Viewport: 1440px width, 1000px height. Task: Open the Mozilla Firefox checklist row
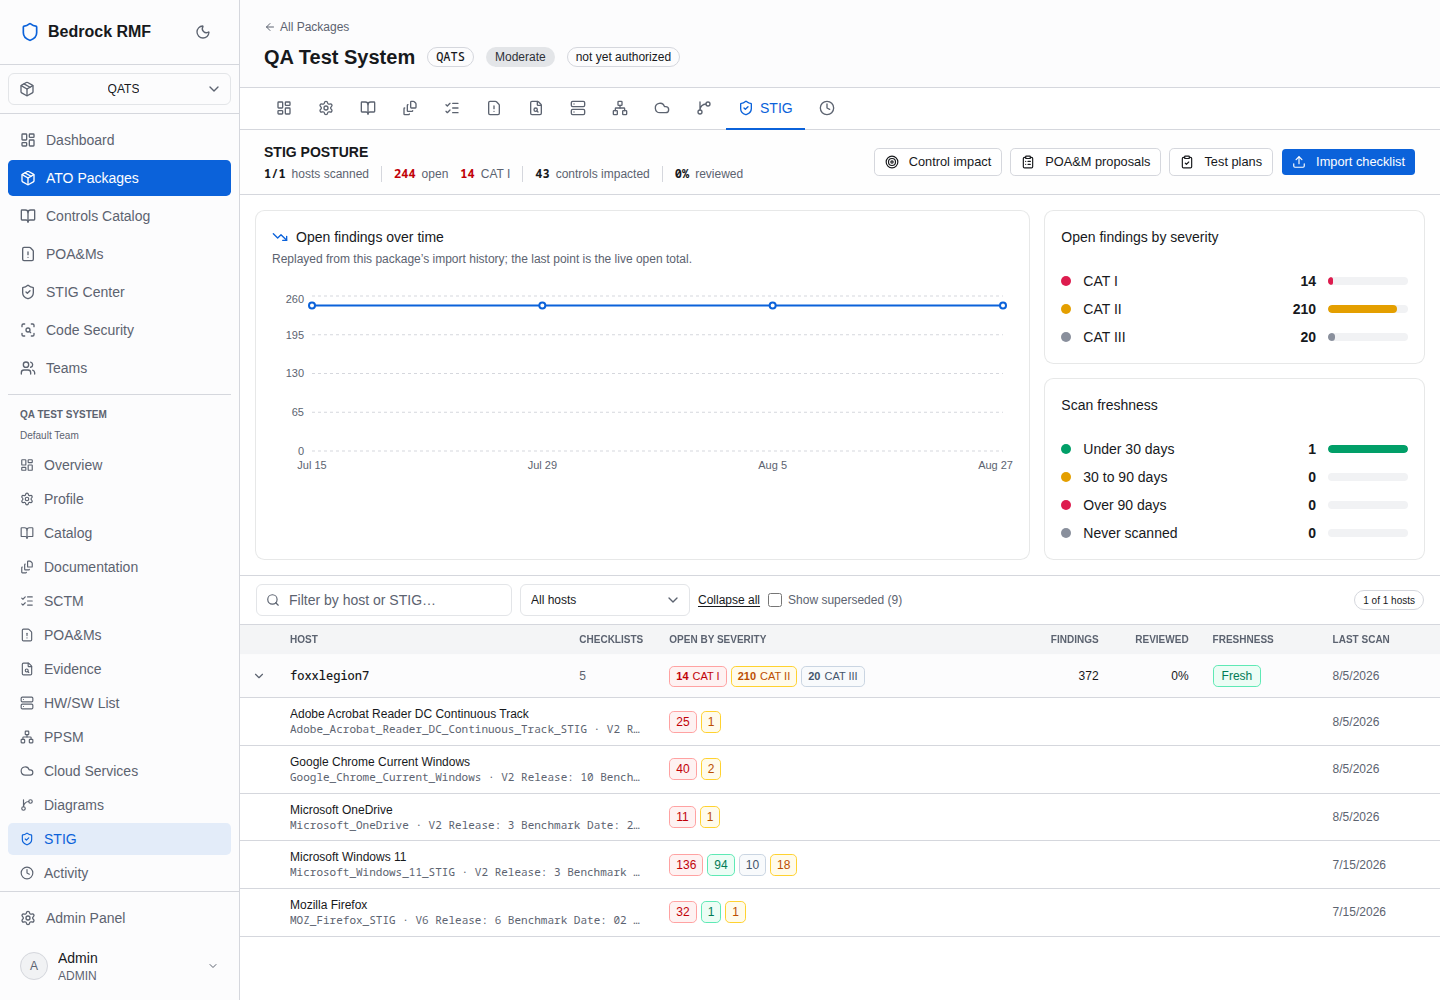[840, 912]
